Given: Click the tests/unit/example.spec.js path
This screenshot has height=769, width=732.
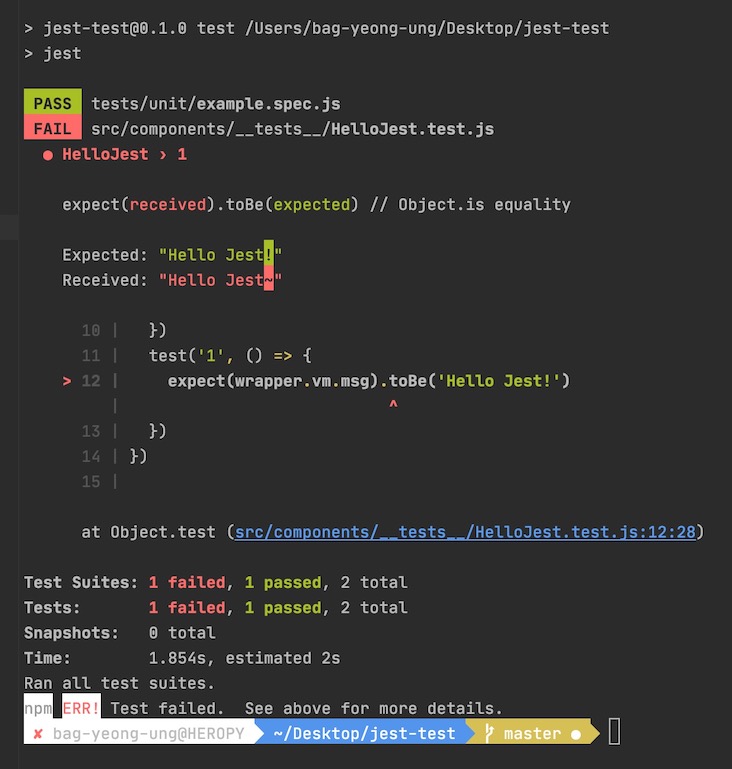Looking at the screenshot, I should click(216, 103).
